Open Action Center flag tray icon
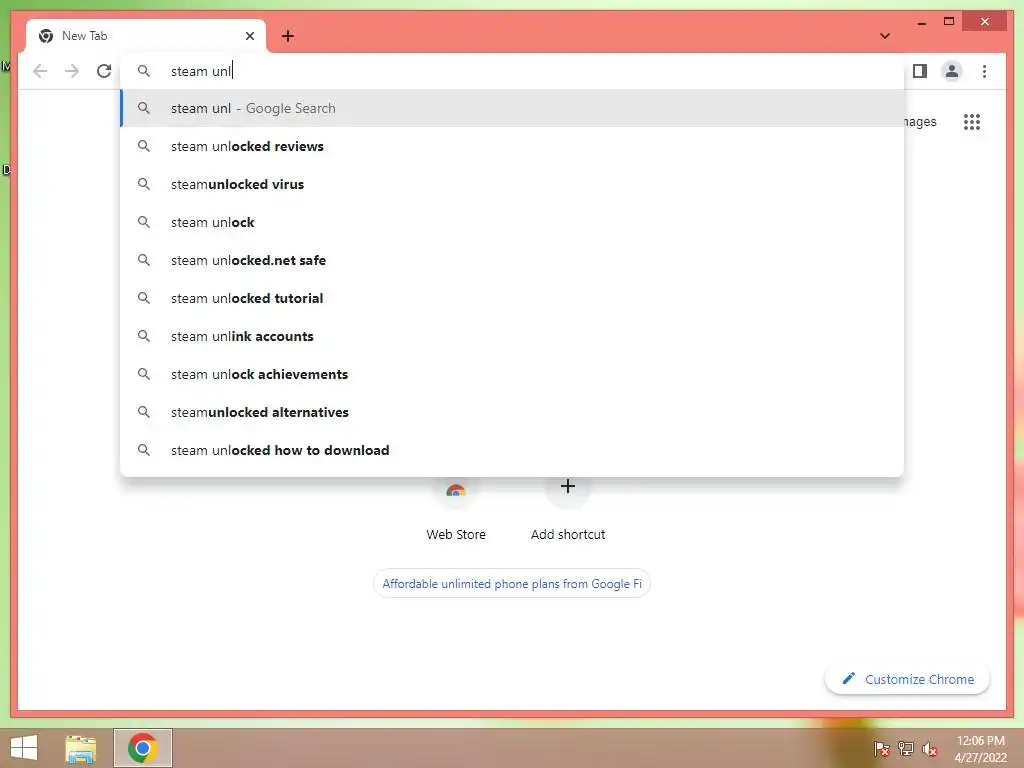Viewport: 1024px width, 768px height. tap(882, 748)
